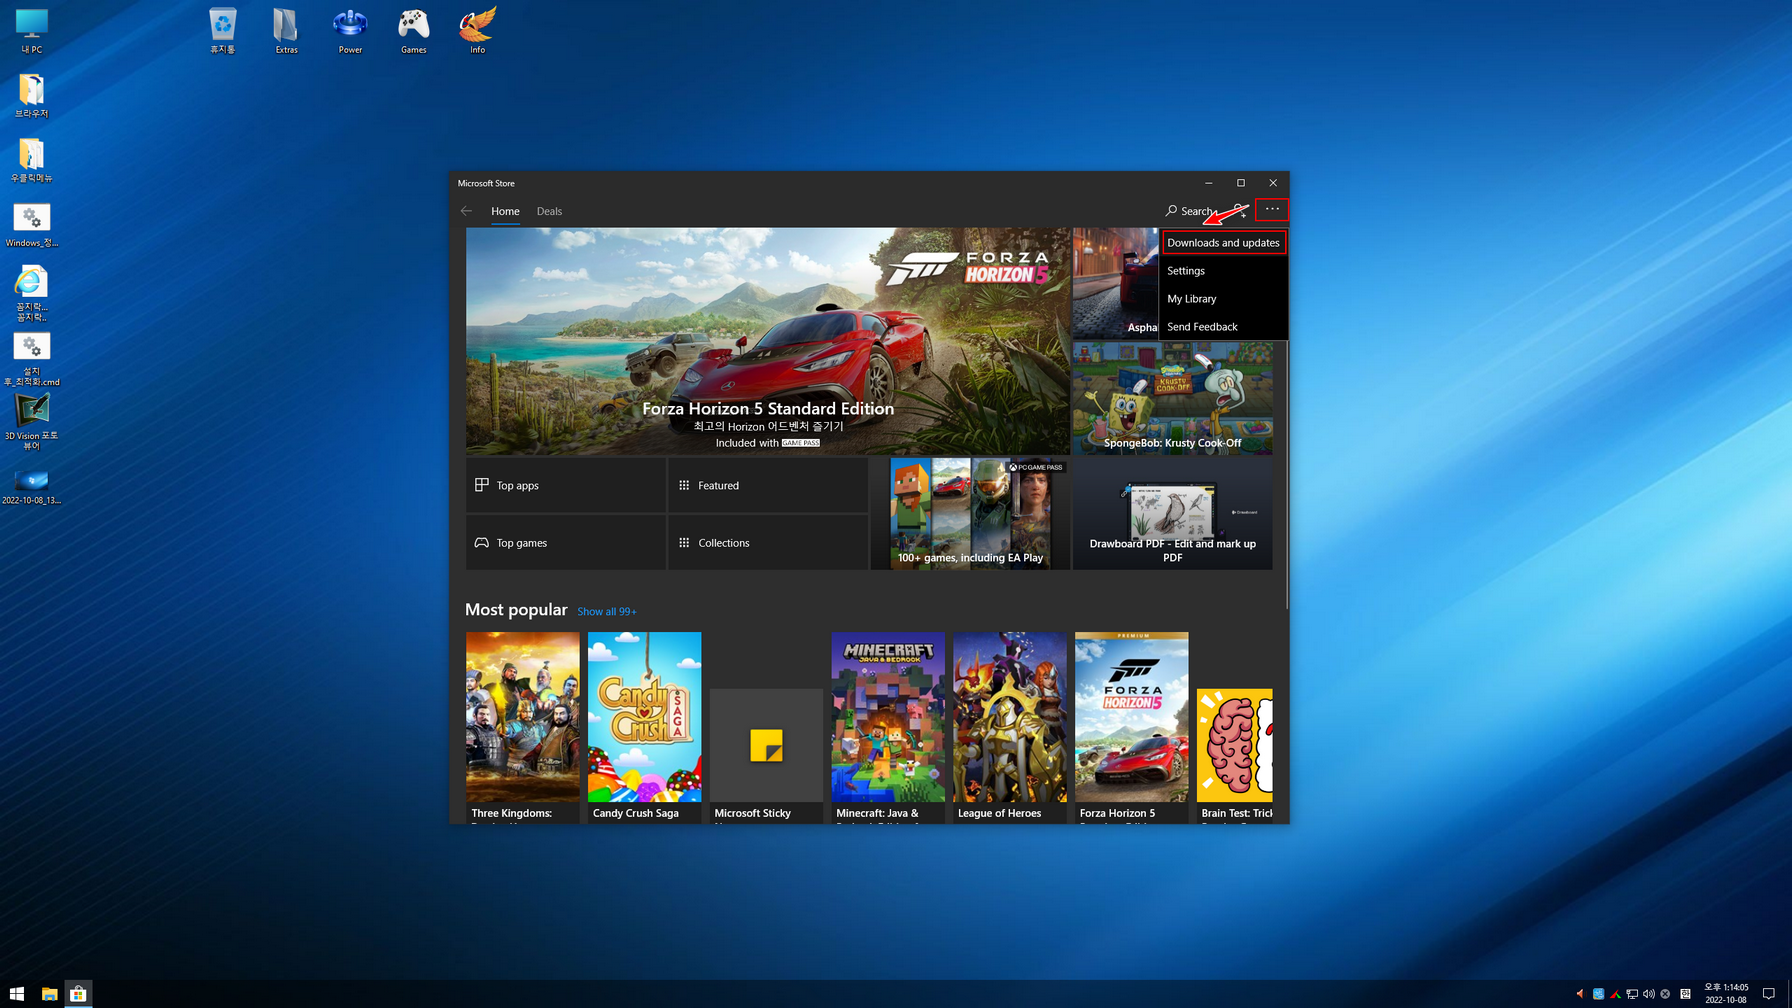Switch to the Deals tab
Screen dimensions: 1792x1008
(549, 211)
